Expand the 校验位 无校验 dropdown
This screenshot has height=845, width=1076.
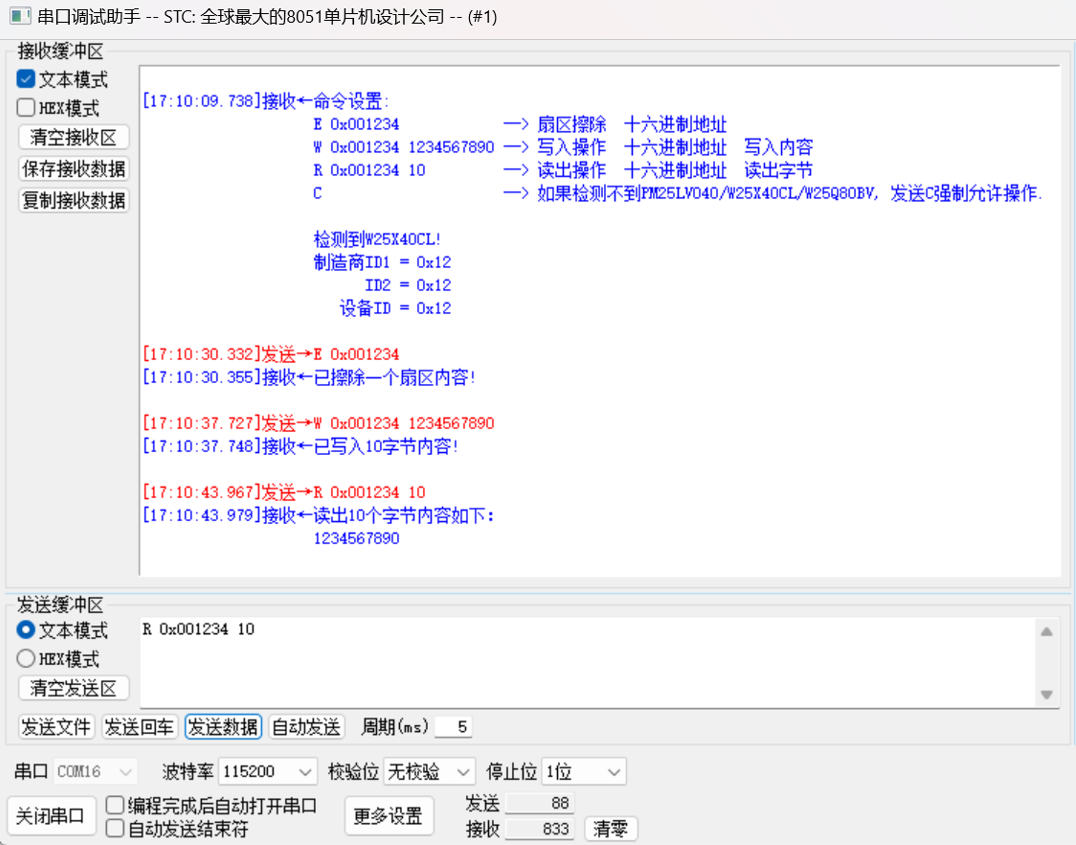430,772
